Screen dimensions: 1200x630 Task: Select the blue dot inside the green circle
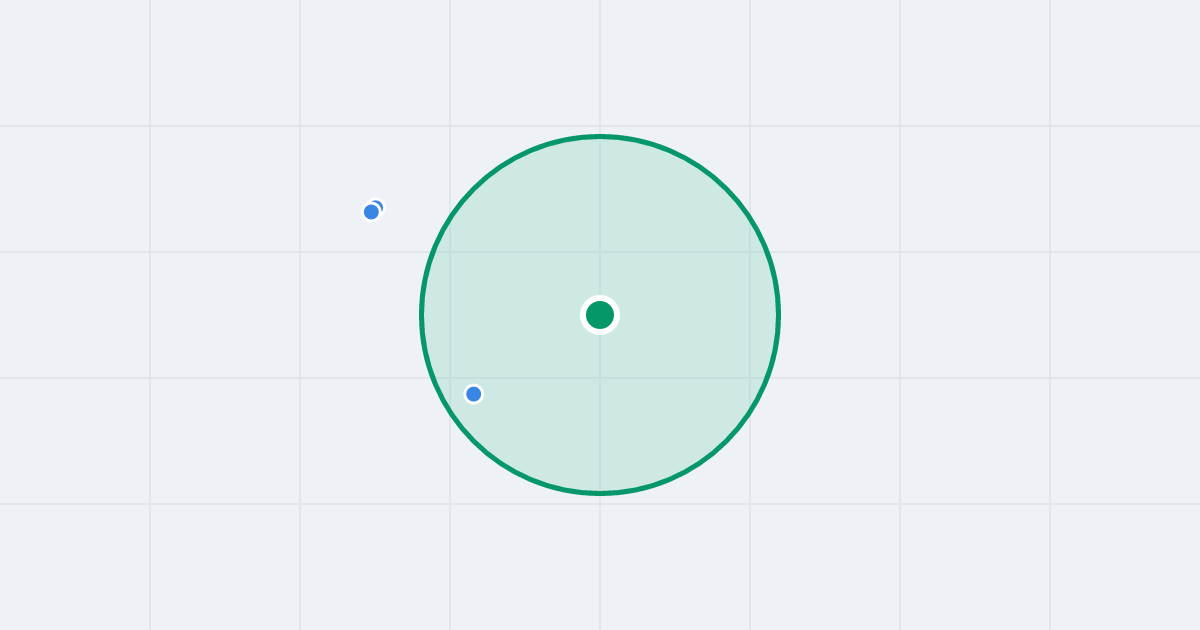tap(474, 394)
